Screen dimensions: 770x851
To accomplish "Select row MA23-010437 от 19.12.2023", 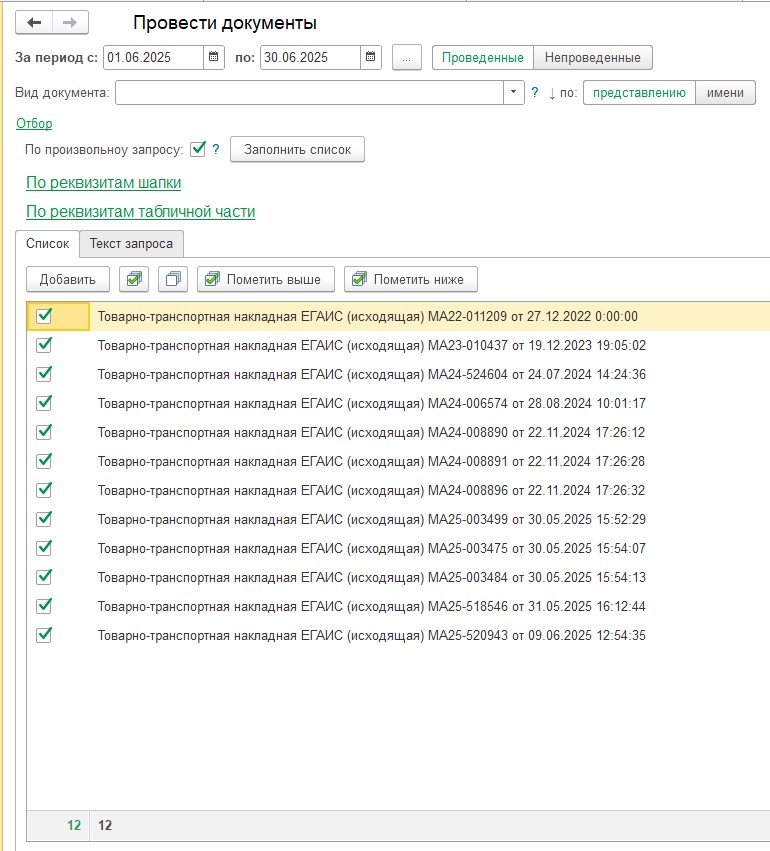I will tap(398, 345).
